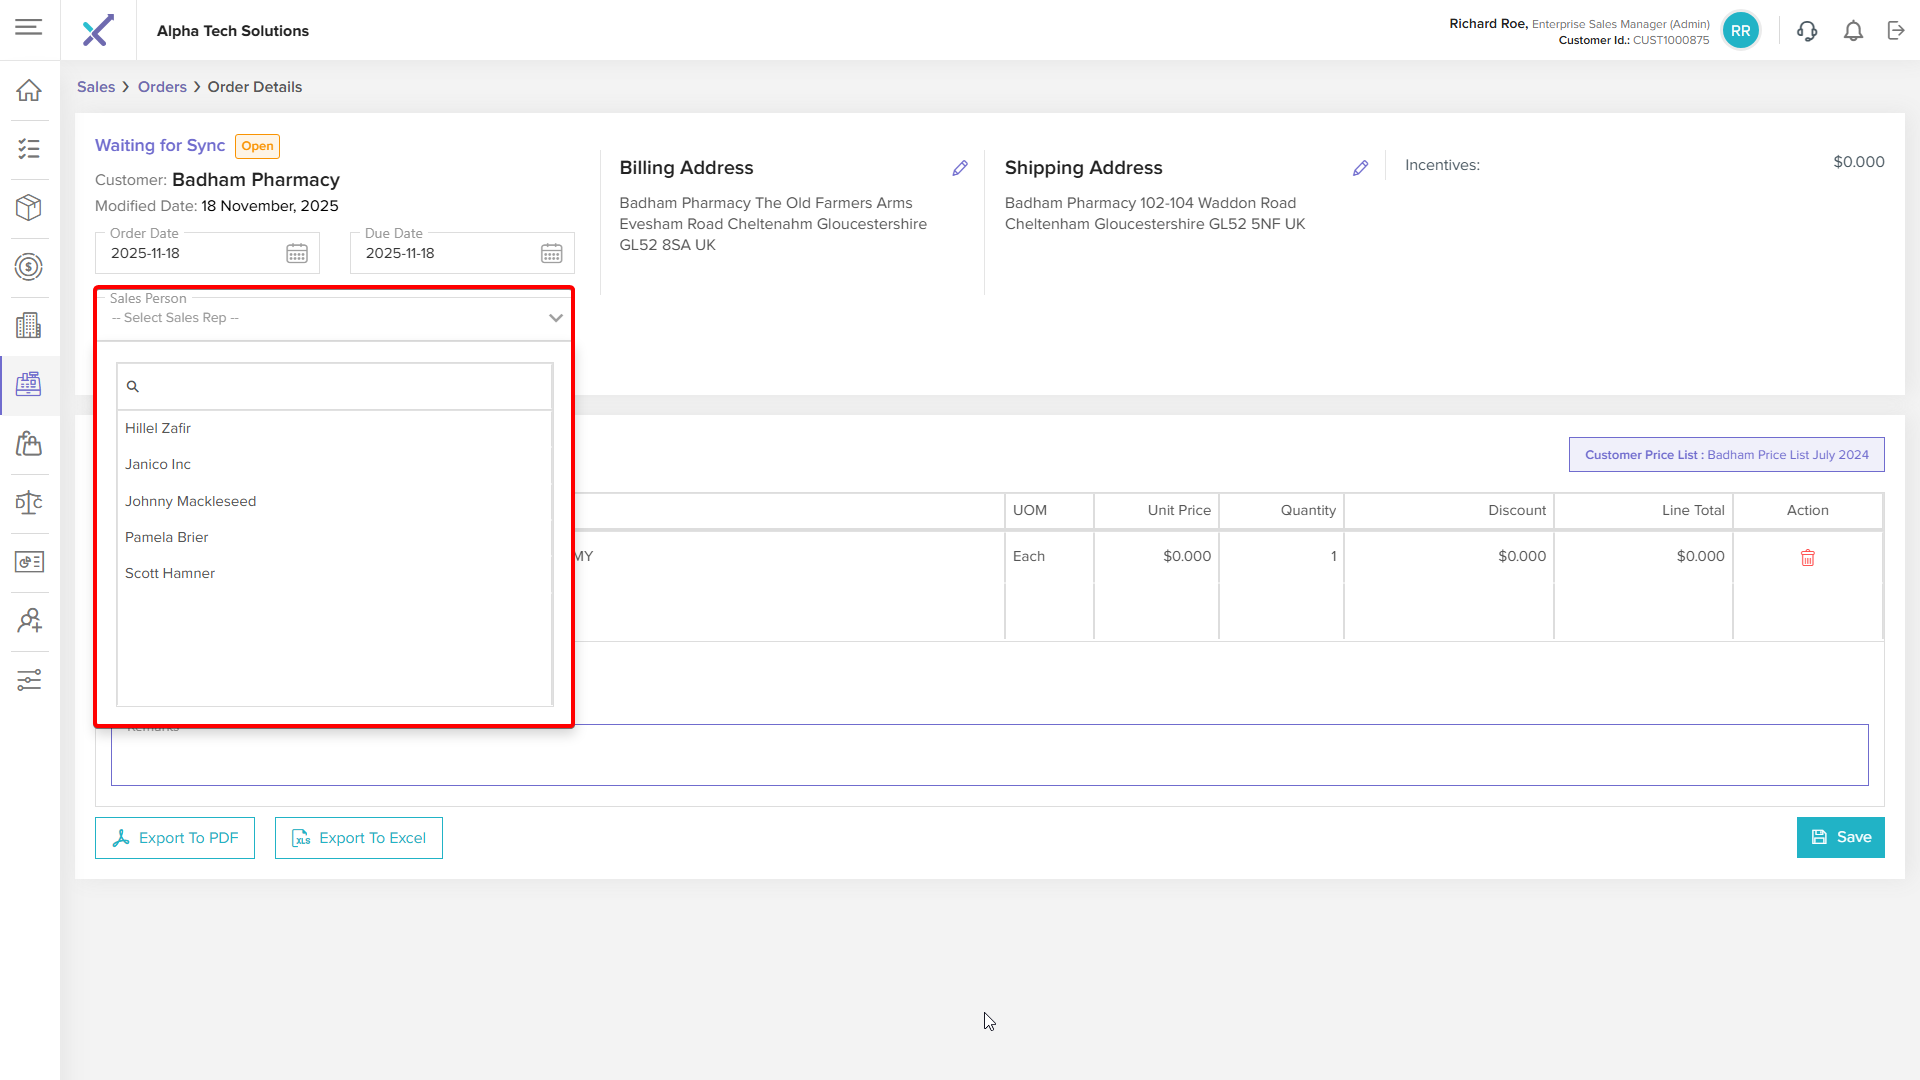The width and height of the screenshot is (1920, 1080).
Task: Edit the Shipping Address pencil icon
Action: point(1360,168)
